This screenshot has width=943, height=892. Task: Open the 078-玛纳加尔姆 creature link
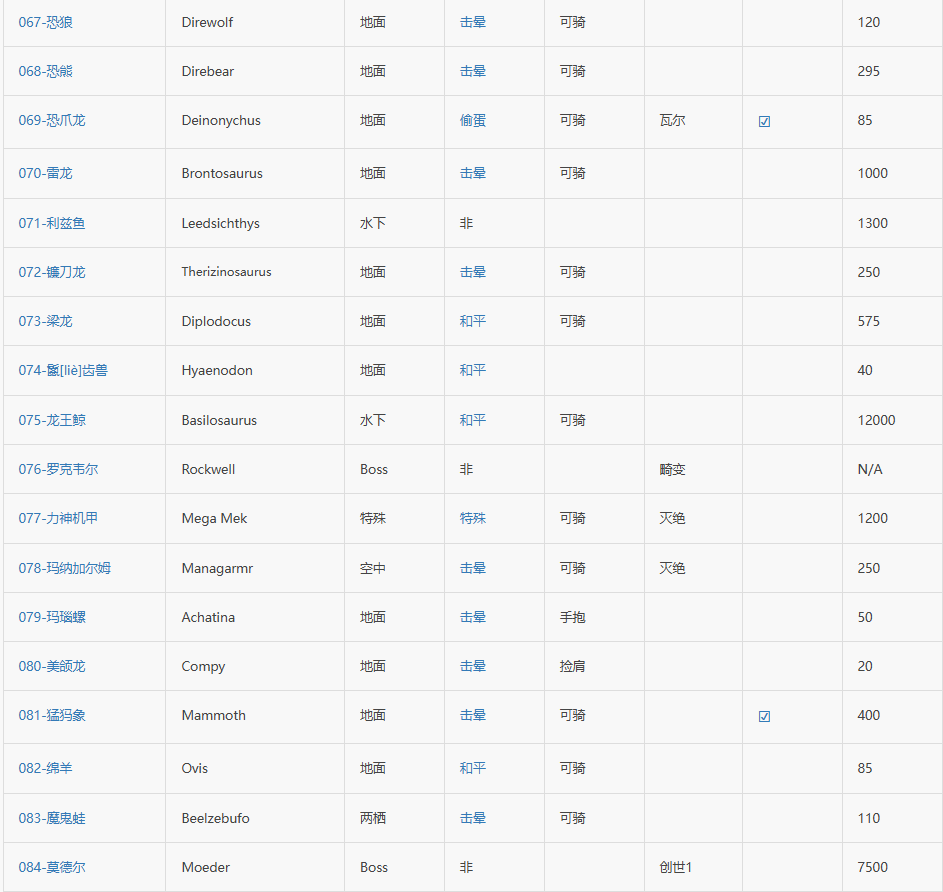point(65,568)
